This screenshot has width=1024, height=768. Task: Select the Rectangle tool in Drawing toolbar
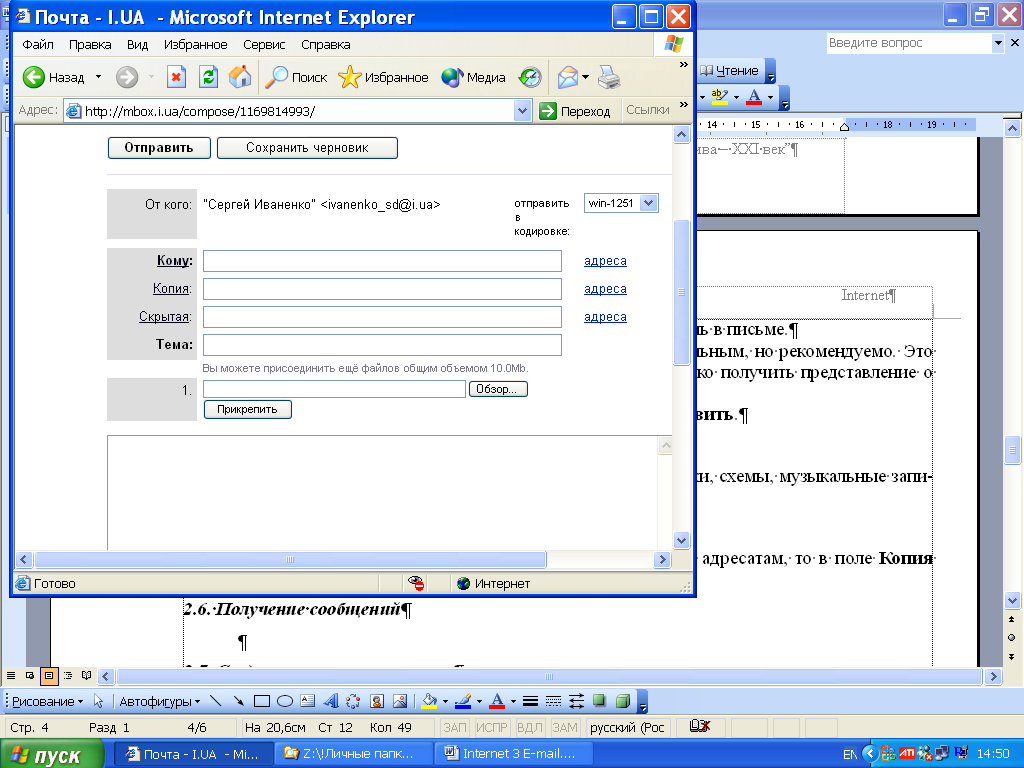[x=262, y=701]
